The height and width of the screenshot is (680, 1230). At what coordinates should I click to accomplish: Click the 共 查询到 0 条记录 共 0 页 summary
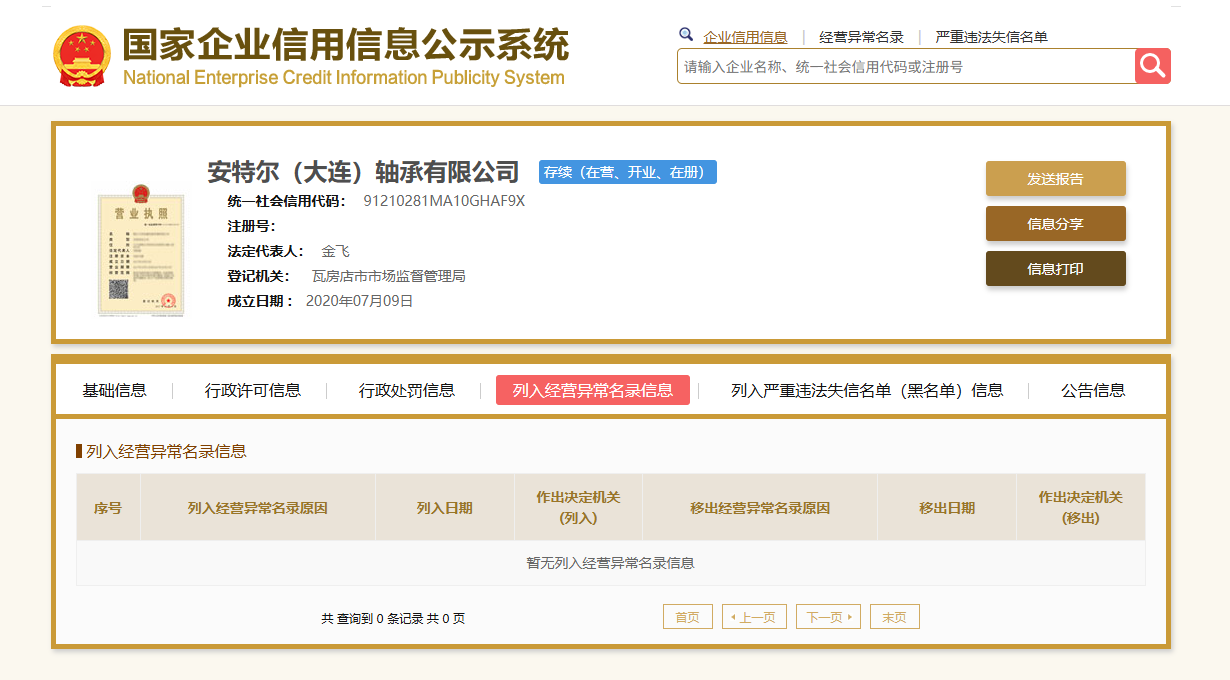point(393,619)
